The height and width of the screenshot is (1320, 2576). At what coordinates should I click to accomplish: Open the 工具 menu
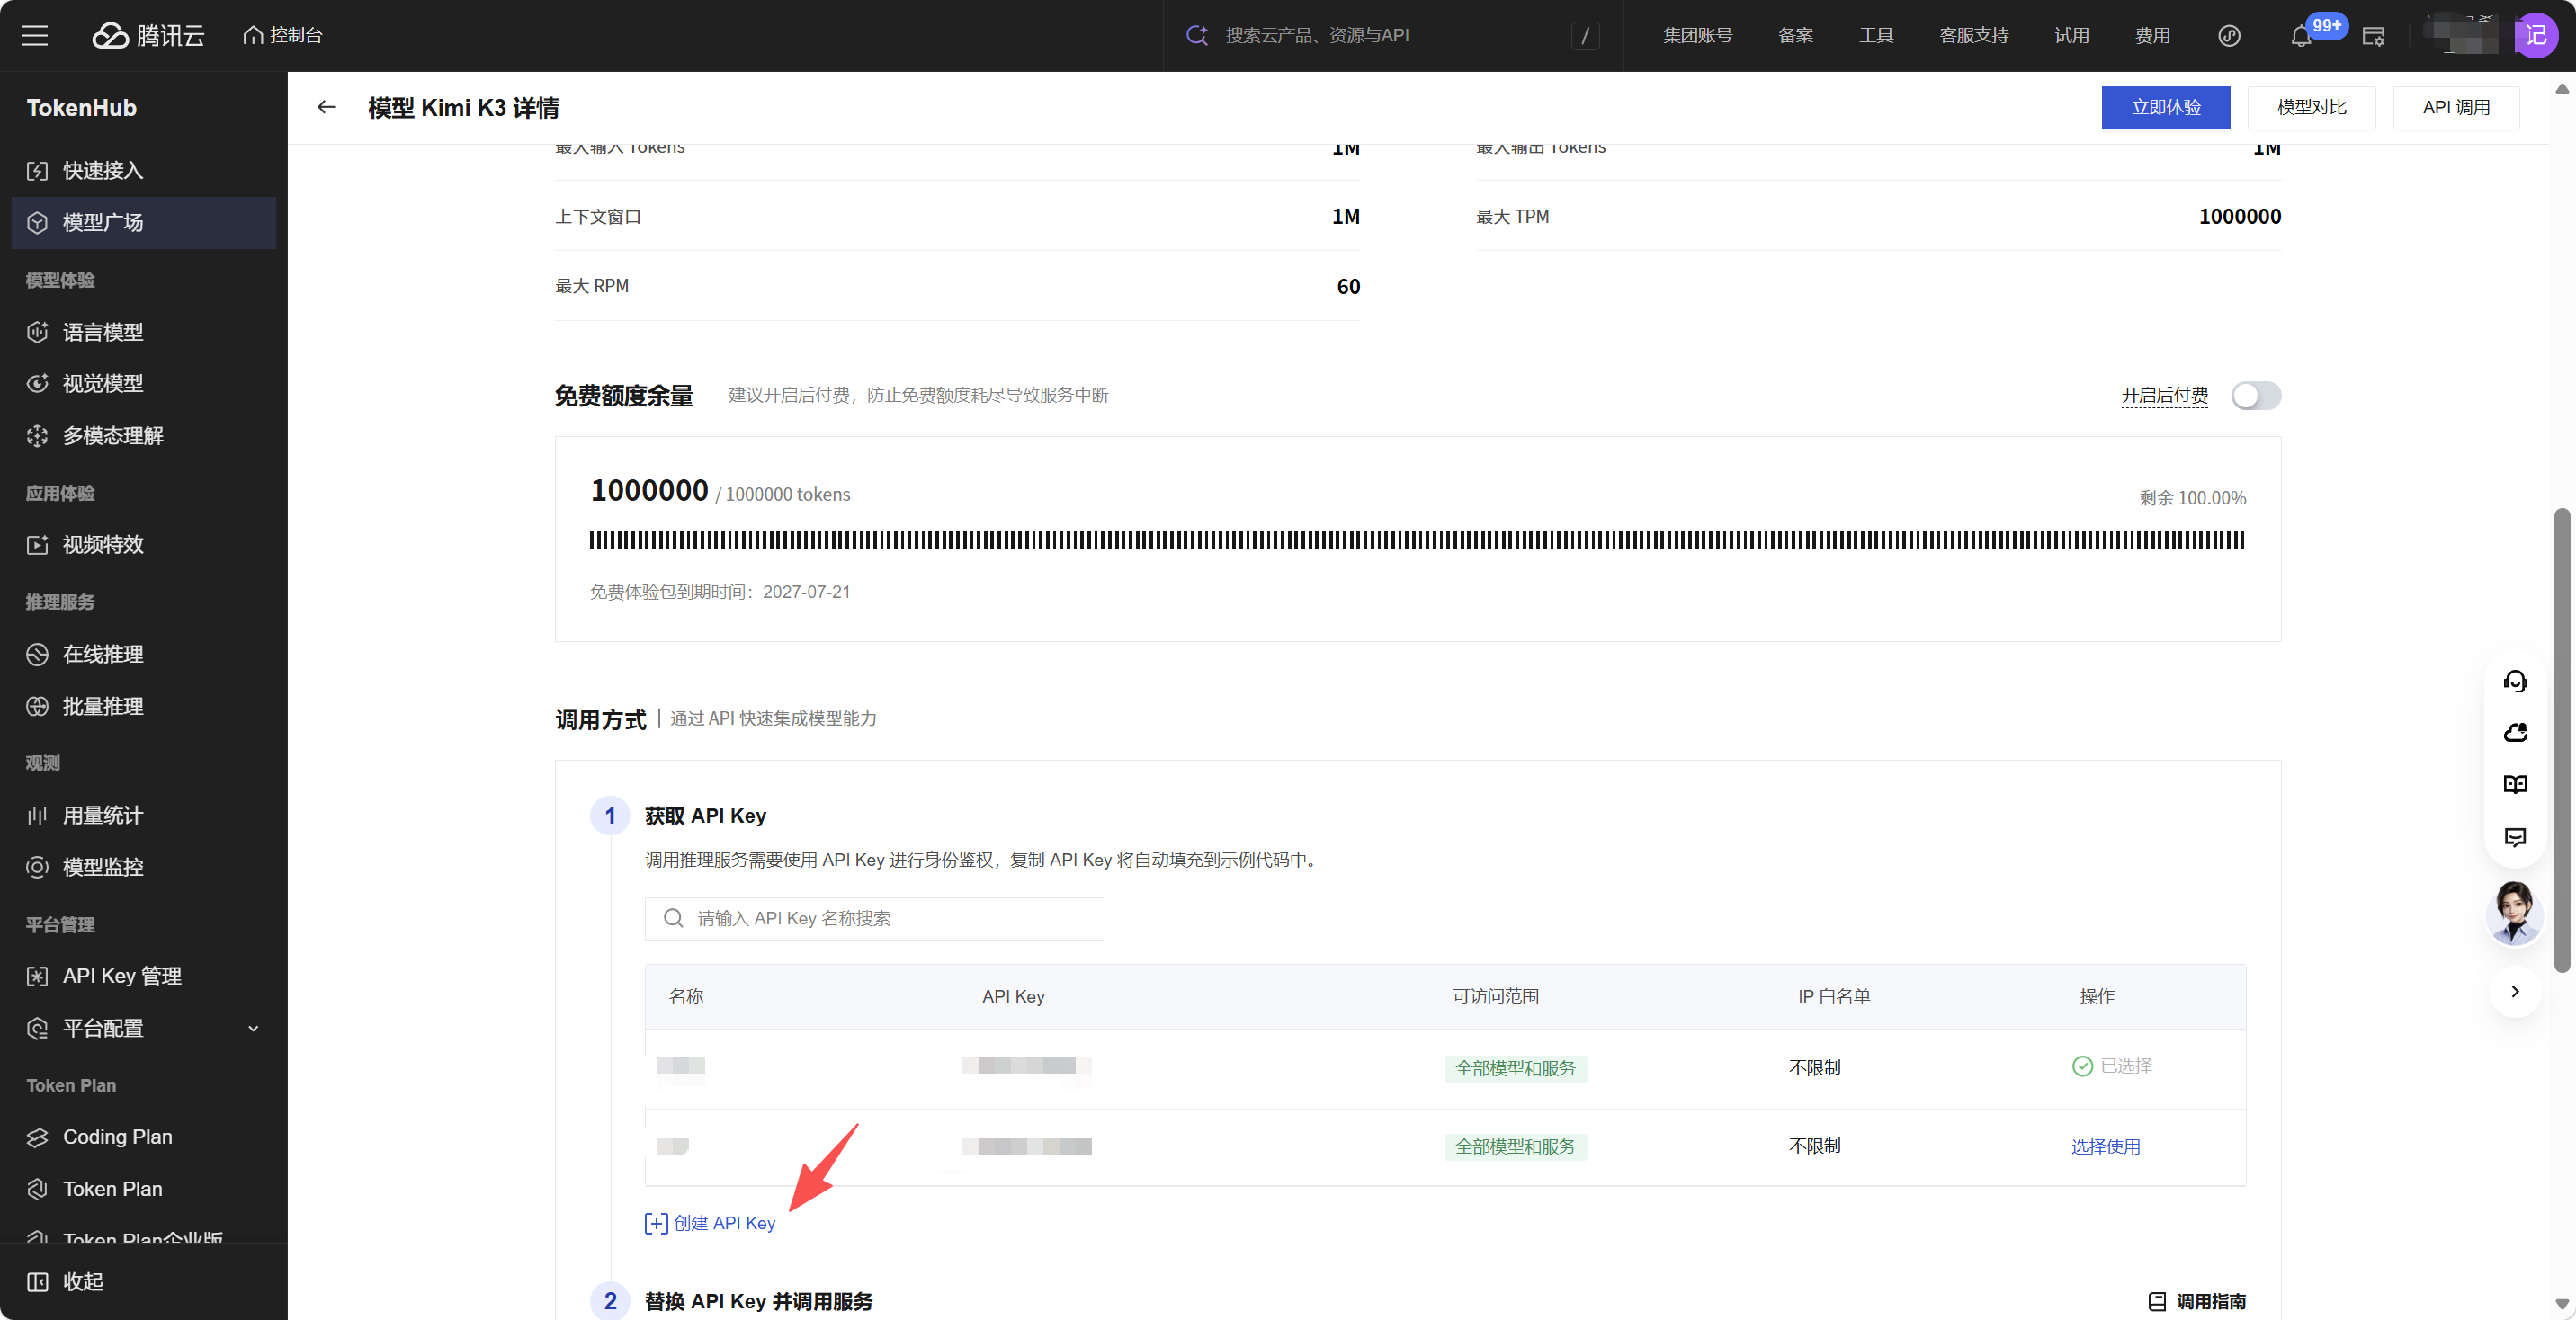1876,36
